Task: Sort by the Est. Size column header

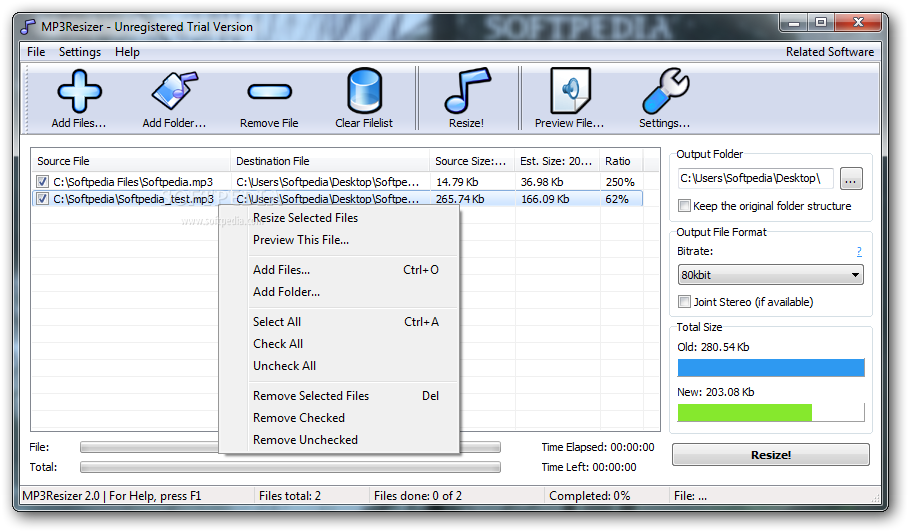Action: point(557,161)
